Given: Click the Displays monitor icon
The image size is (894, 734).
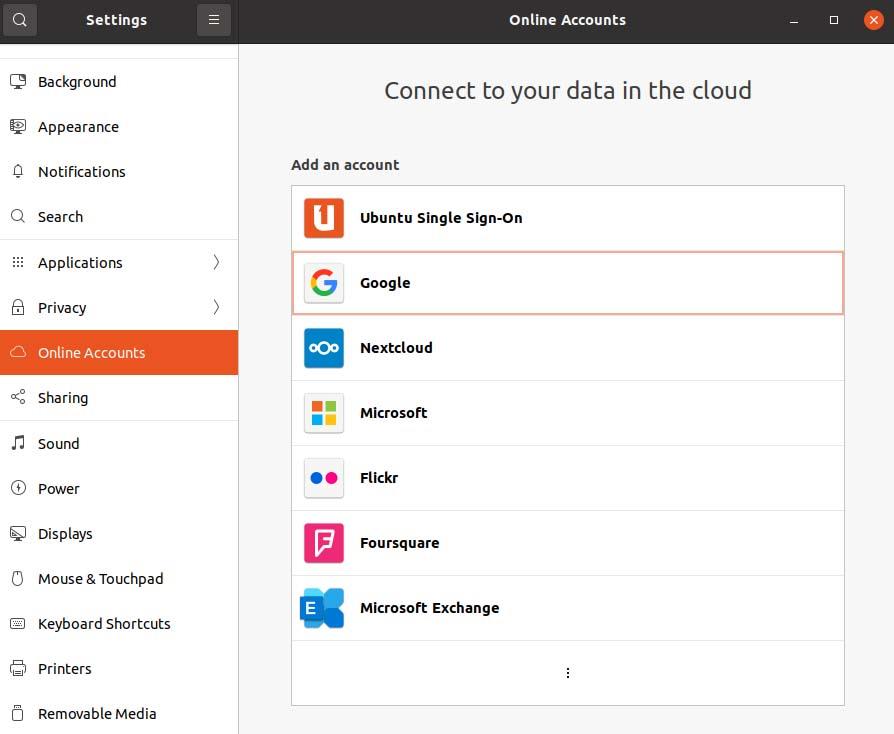Looking at the screenshot, I should 18,533.
